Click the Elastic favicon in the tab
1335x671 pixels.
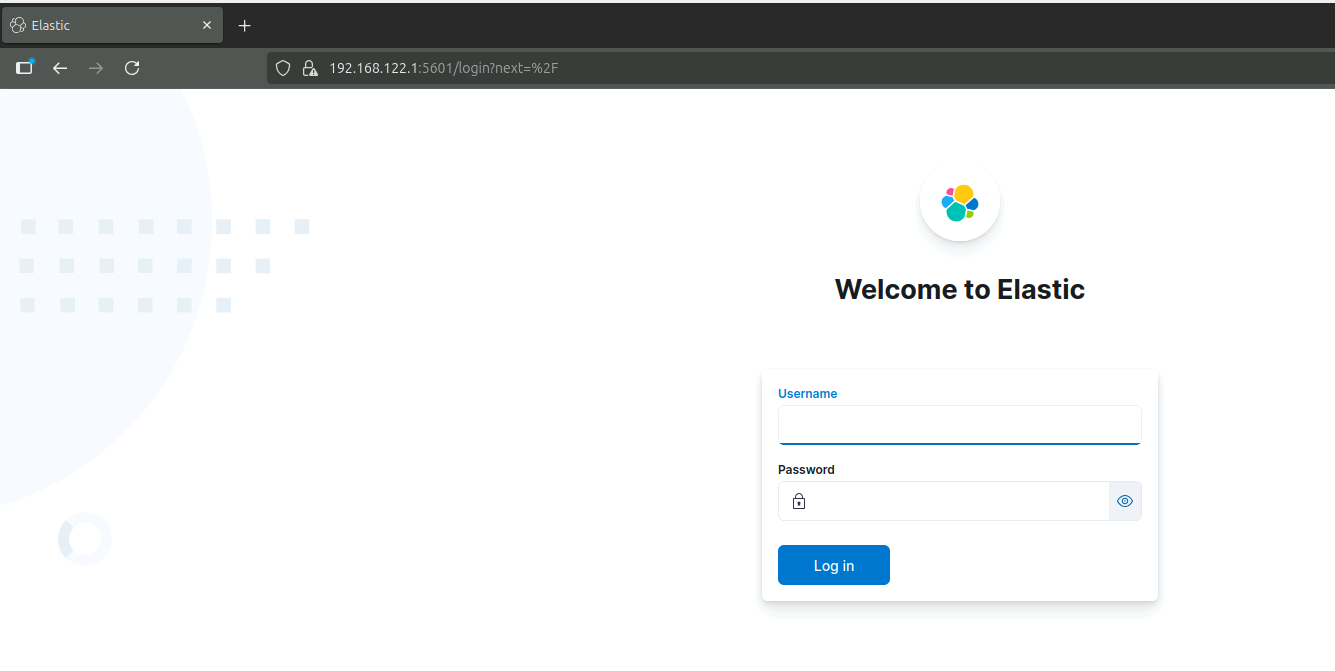[18, 25]
